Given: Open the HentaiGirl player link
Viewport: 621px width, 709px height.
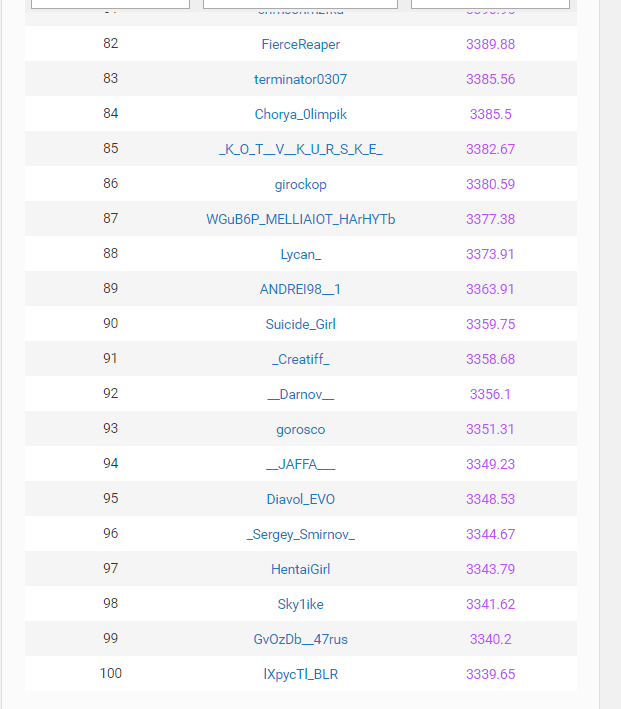Looking at the screenshot, I should pos(300,569).
